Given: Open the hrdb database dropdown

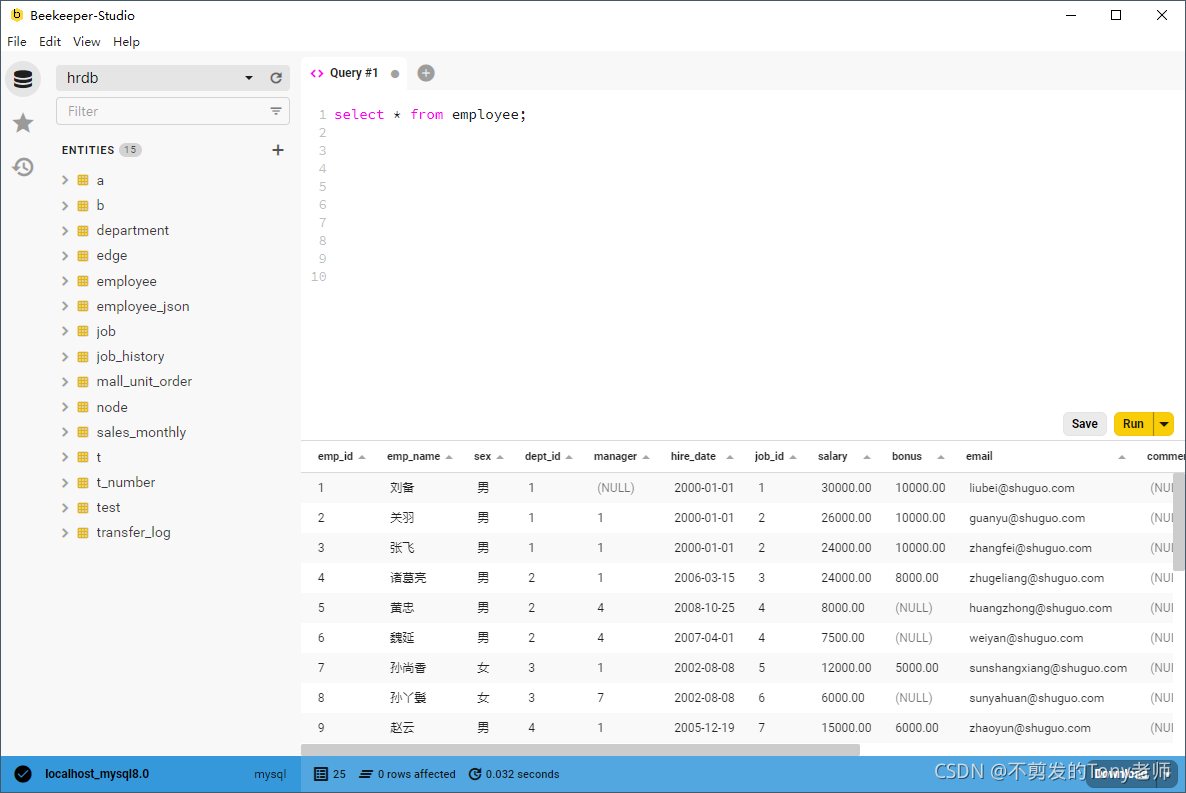Looking at the screenshot, I should (249, 78).
